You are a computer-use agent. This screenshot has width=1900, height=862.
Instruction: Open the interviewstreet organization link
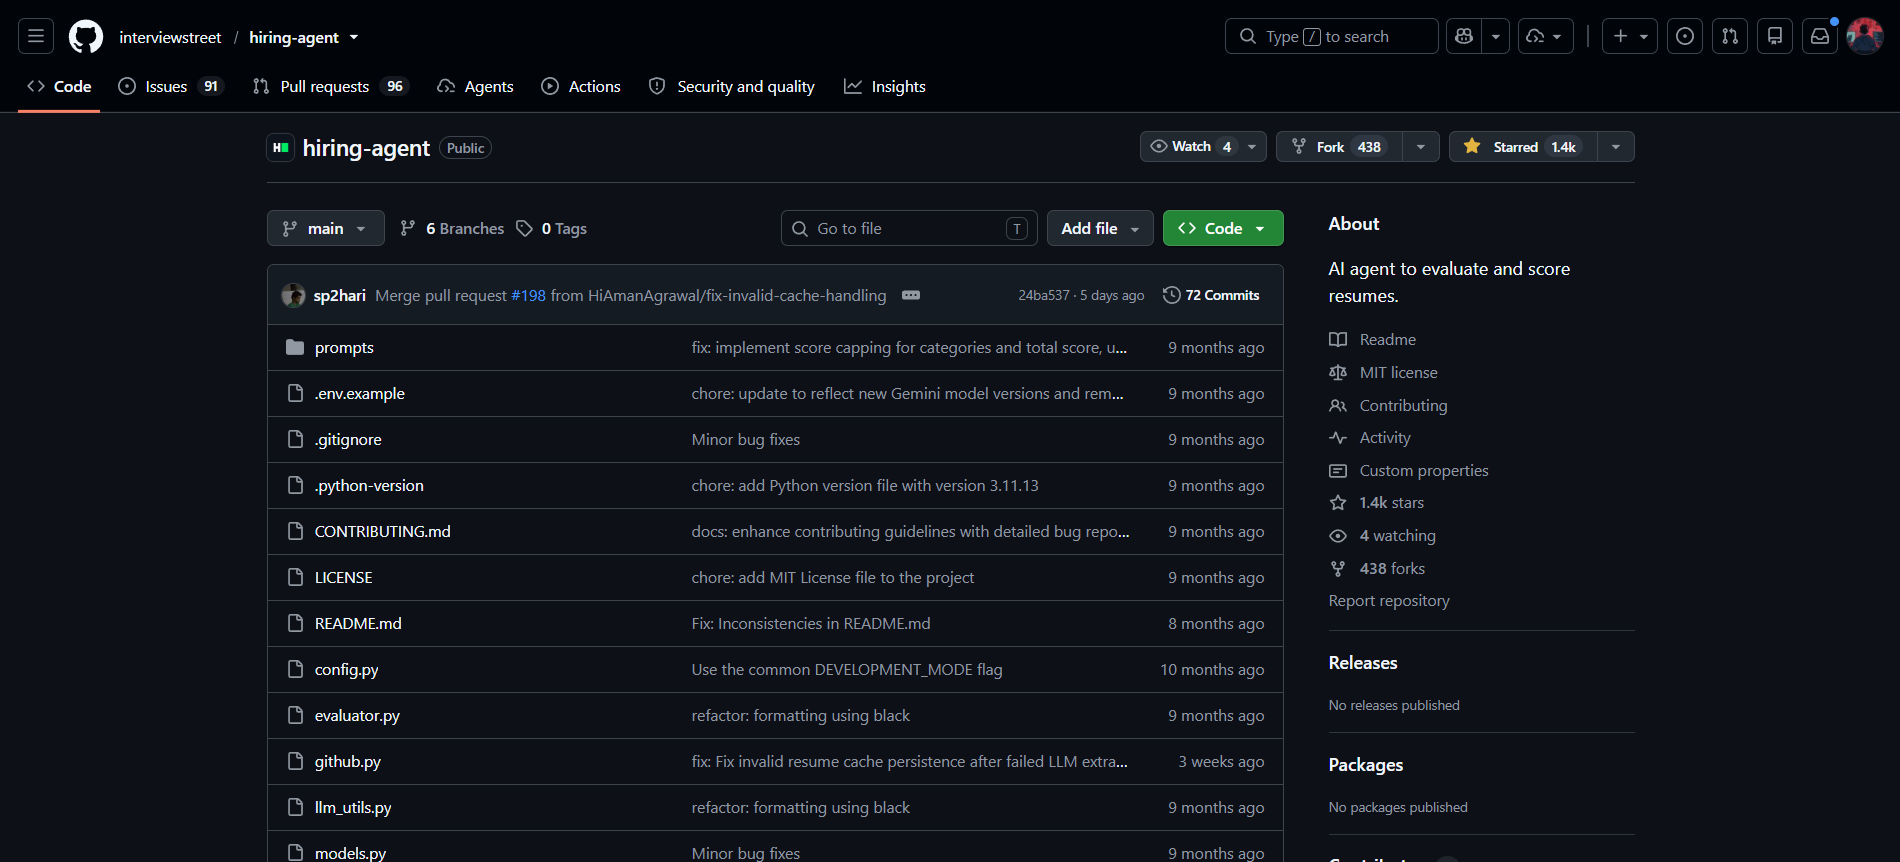coord(170,37)
